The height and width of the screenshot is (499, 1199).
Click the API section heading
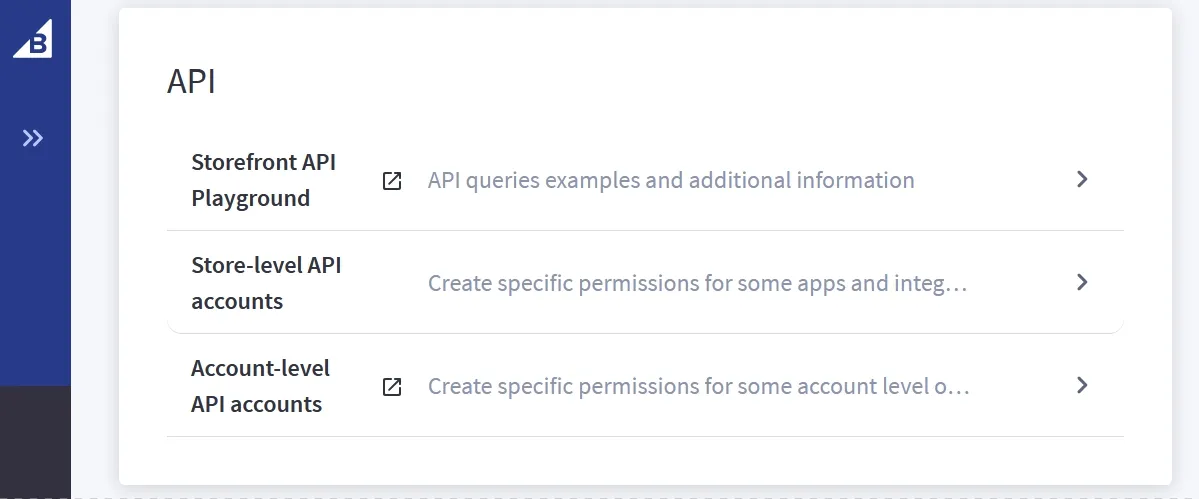pos(191,82)
